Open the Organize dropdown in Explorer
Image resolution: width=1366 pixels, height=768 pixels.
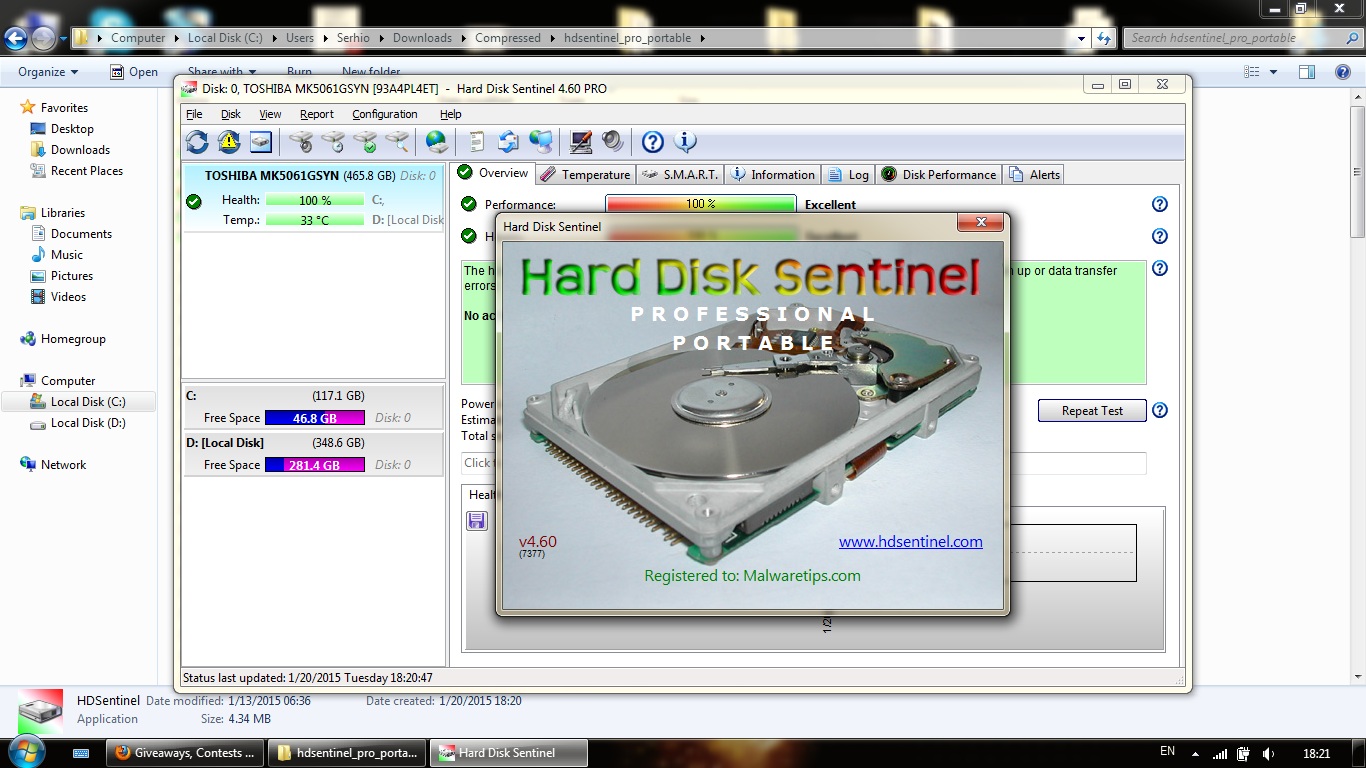48,72
